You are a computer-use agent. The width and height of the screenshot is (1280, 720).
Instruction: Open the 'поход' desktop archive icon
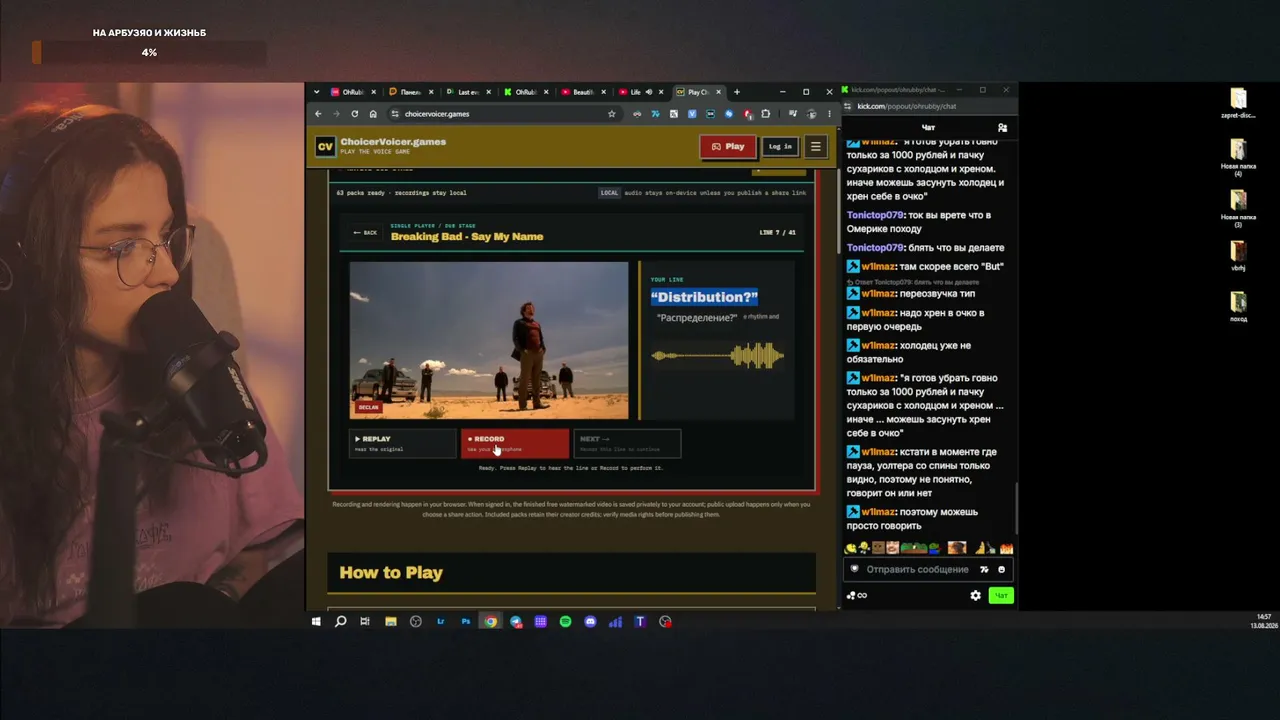coord(1238,307)
